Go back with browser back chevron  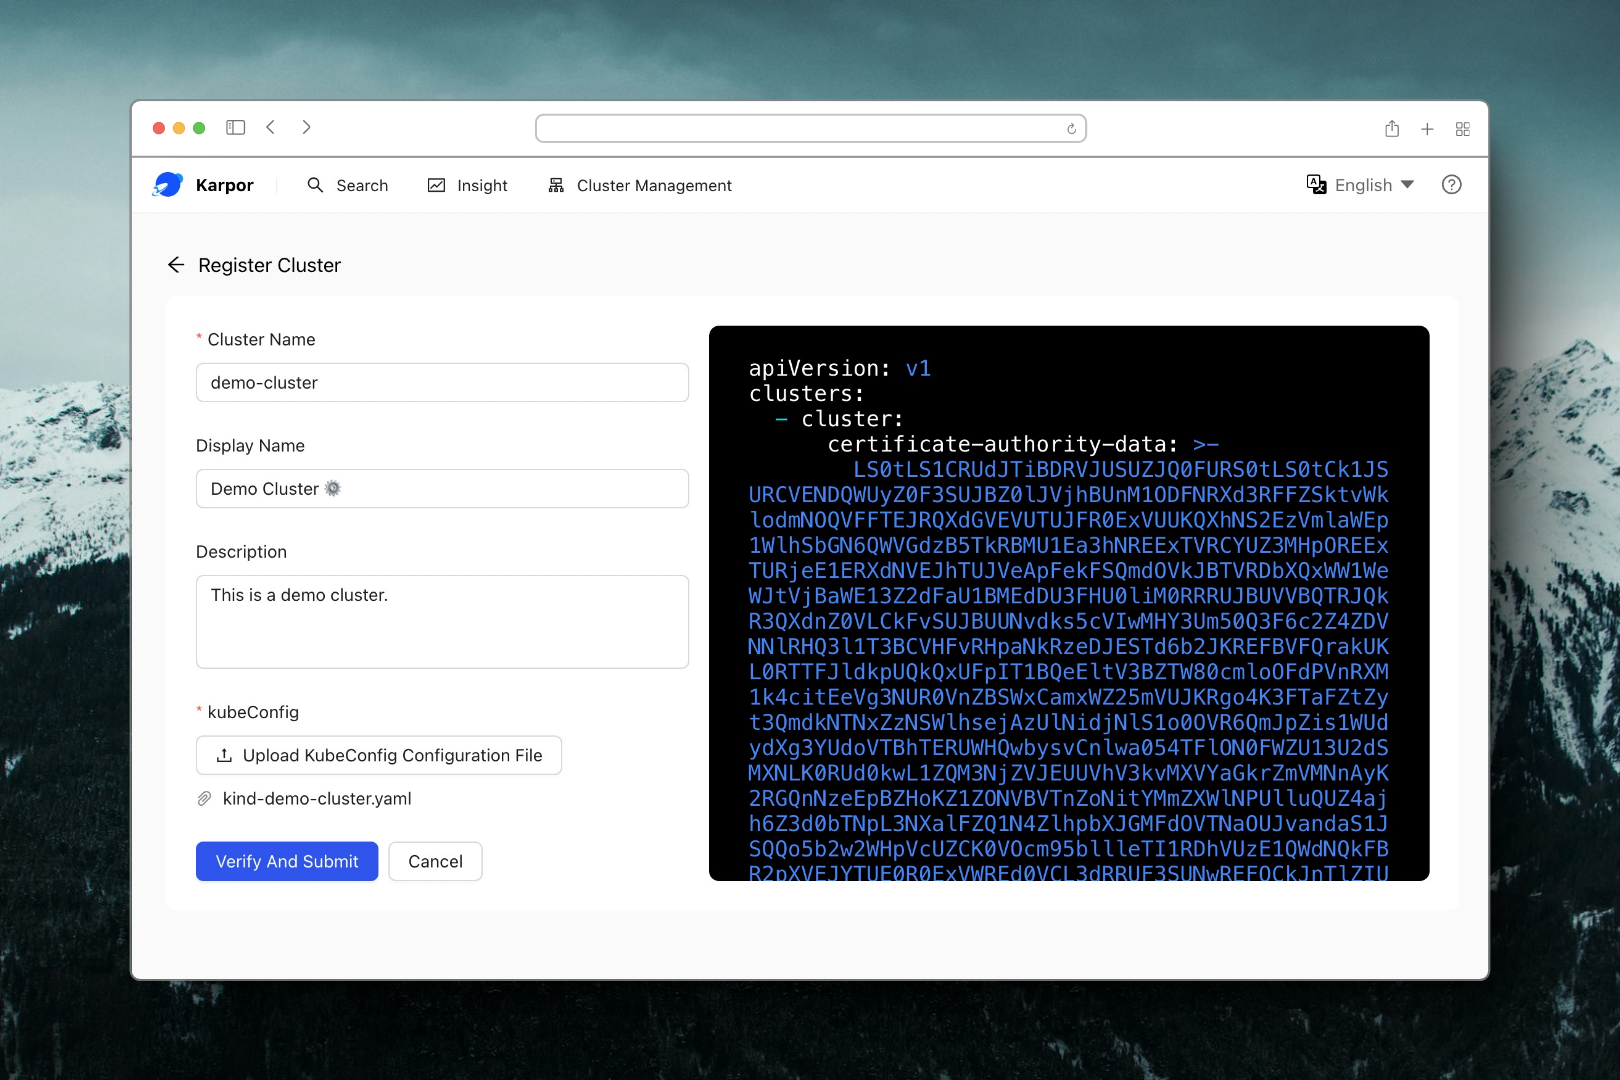coord(271,128)
